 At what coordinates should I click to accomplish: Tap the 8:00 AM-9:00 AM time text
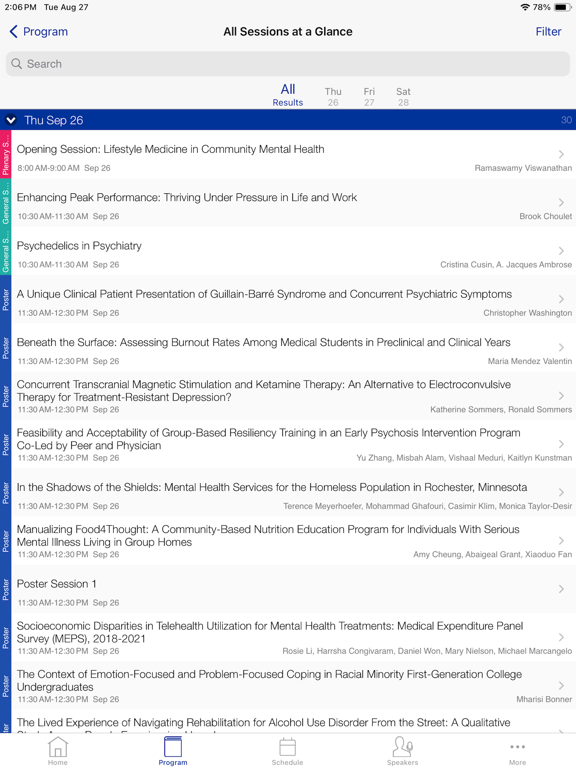[48, 168]
